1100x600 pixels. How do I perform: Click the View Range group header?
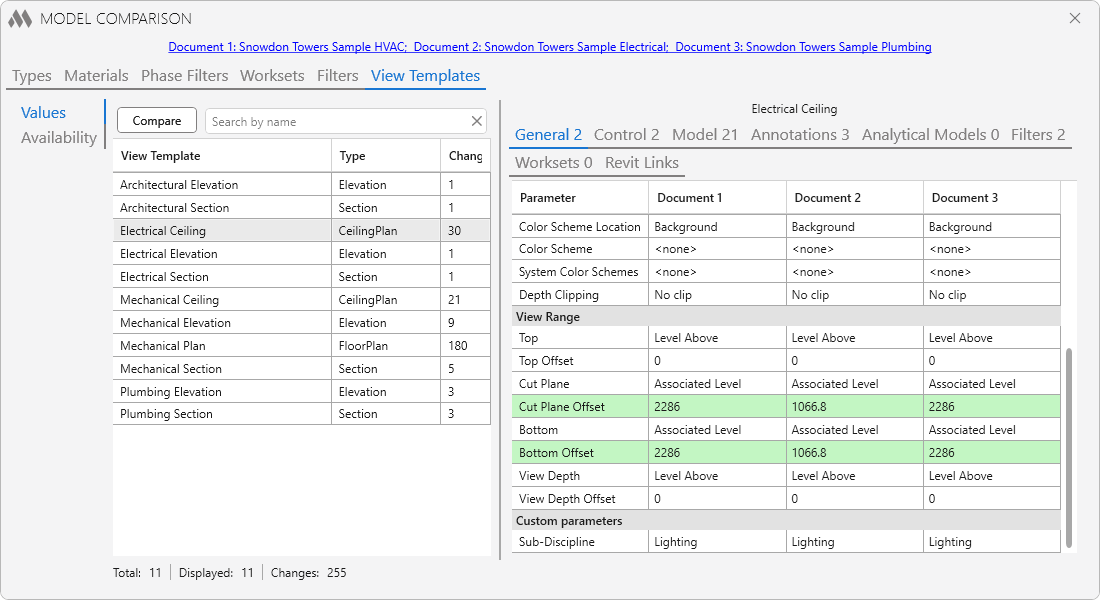point(786,316)
